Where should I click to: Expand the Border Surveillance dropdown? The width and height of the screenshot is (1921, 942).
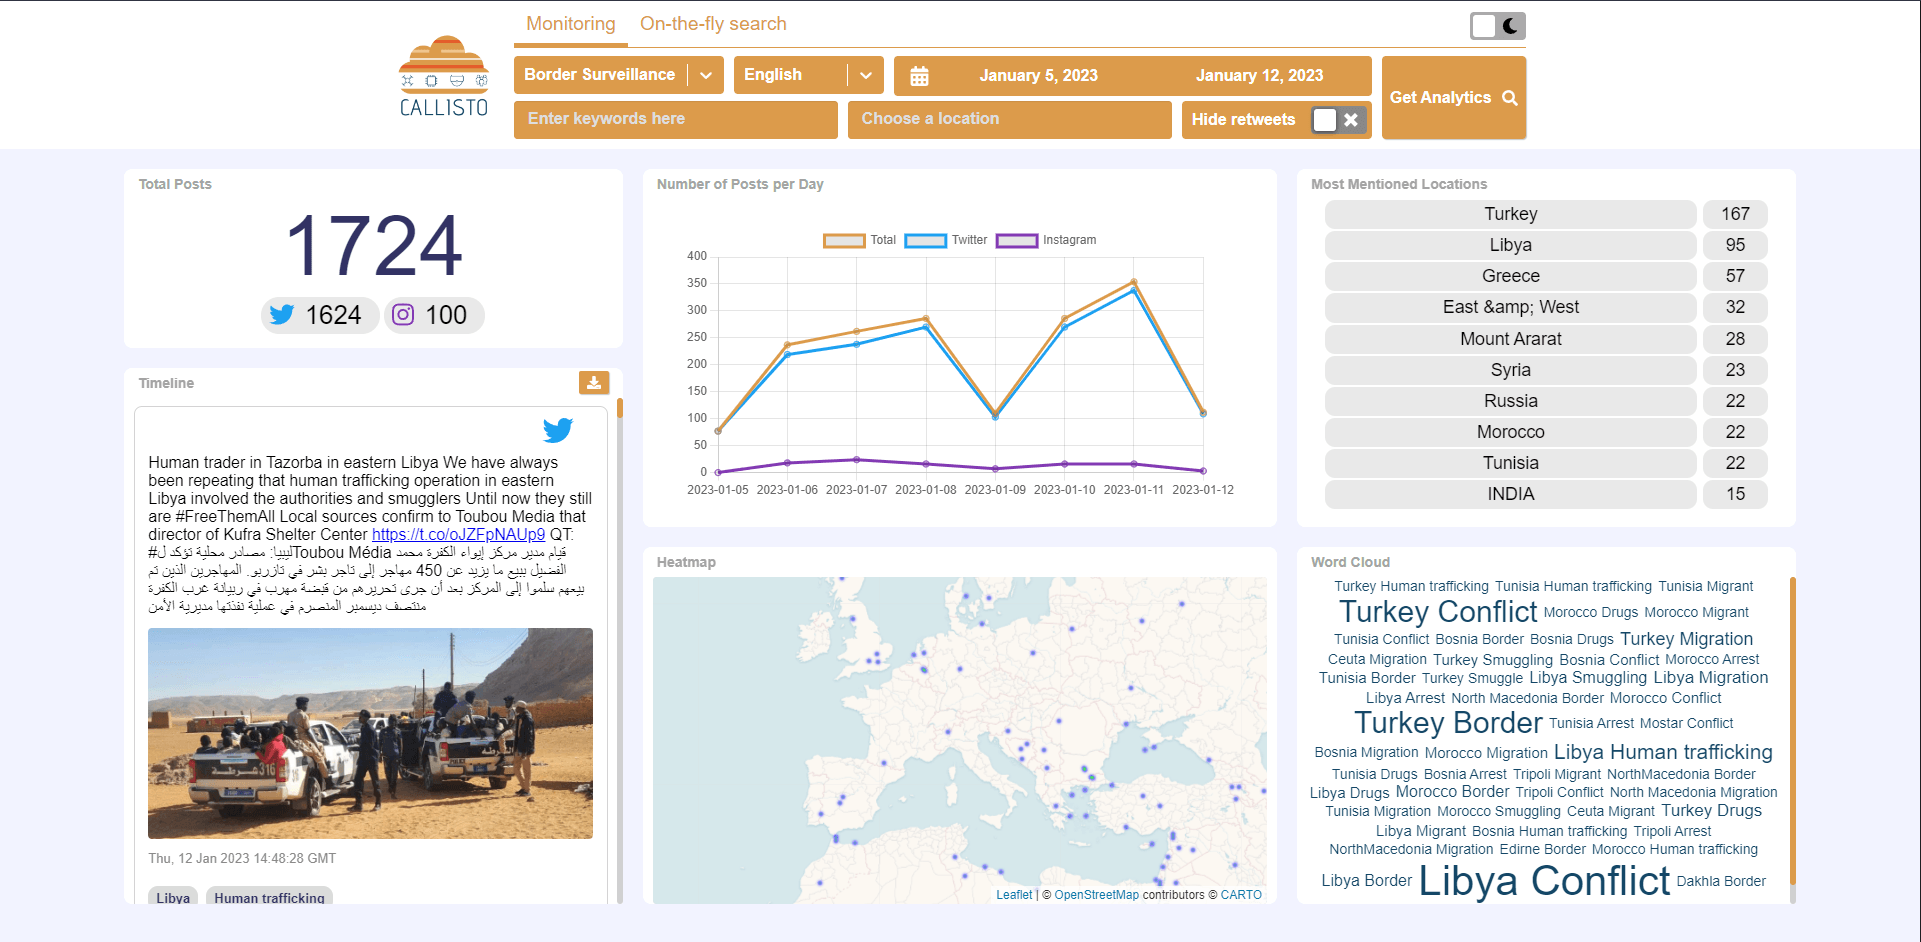706,75
